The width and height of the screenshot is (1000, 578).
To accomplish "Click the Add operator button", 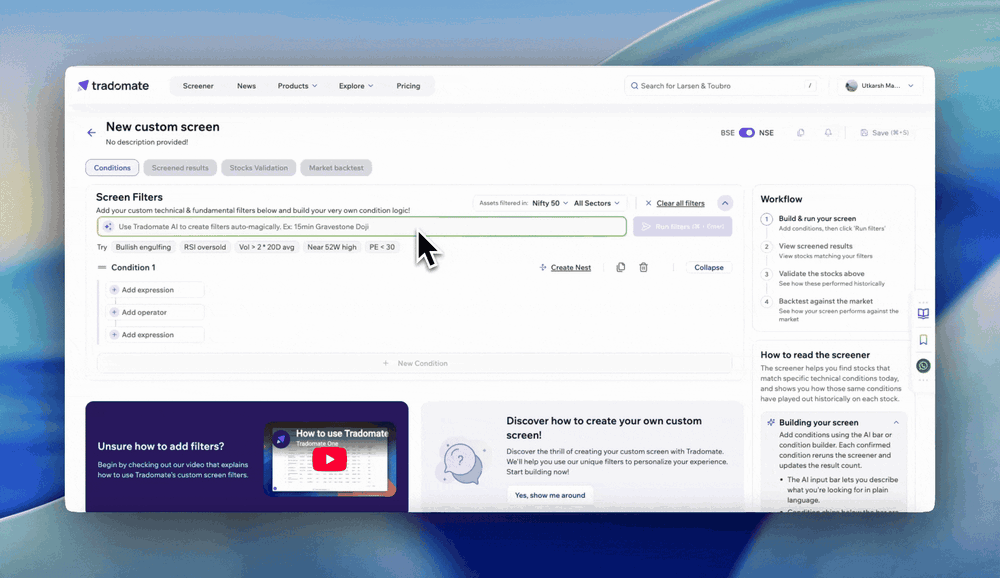I will pyautogui.click(x=155, y=312).
